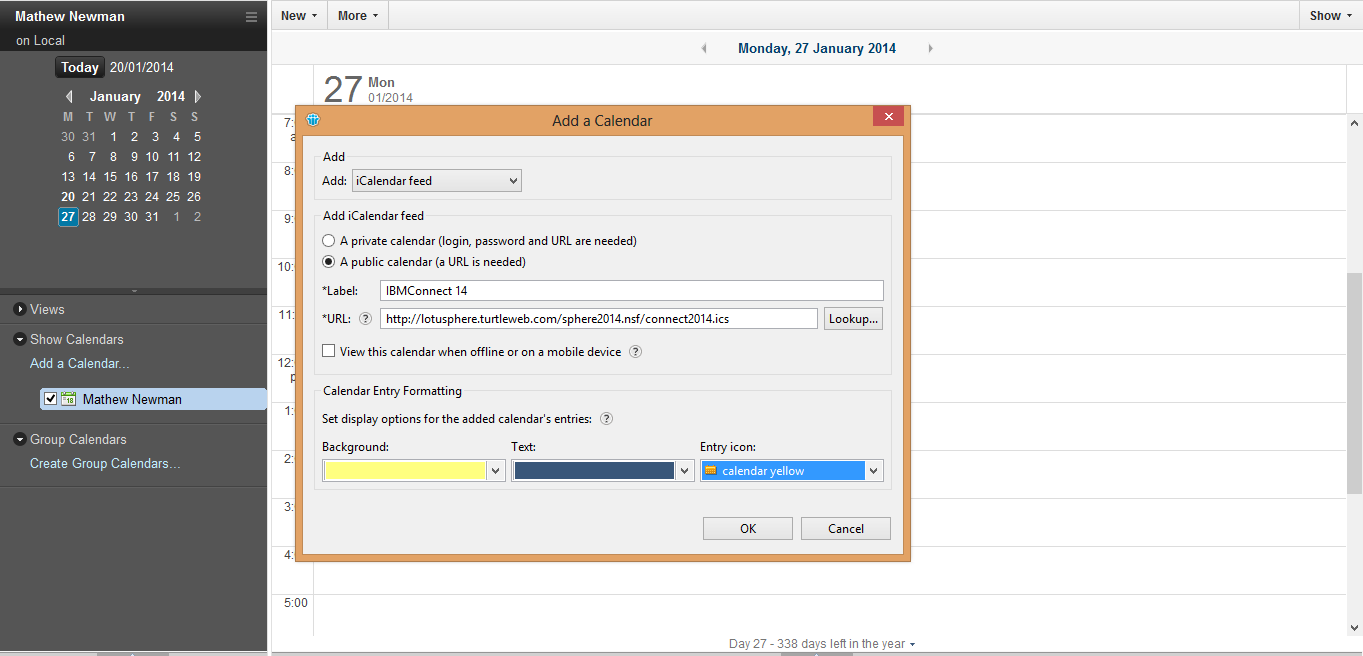Click the yellow Background color swatch

point(405,471)
